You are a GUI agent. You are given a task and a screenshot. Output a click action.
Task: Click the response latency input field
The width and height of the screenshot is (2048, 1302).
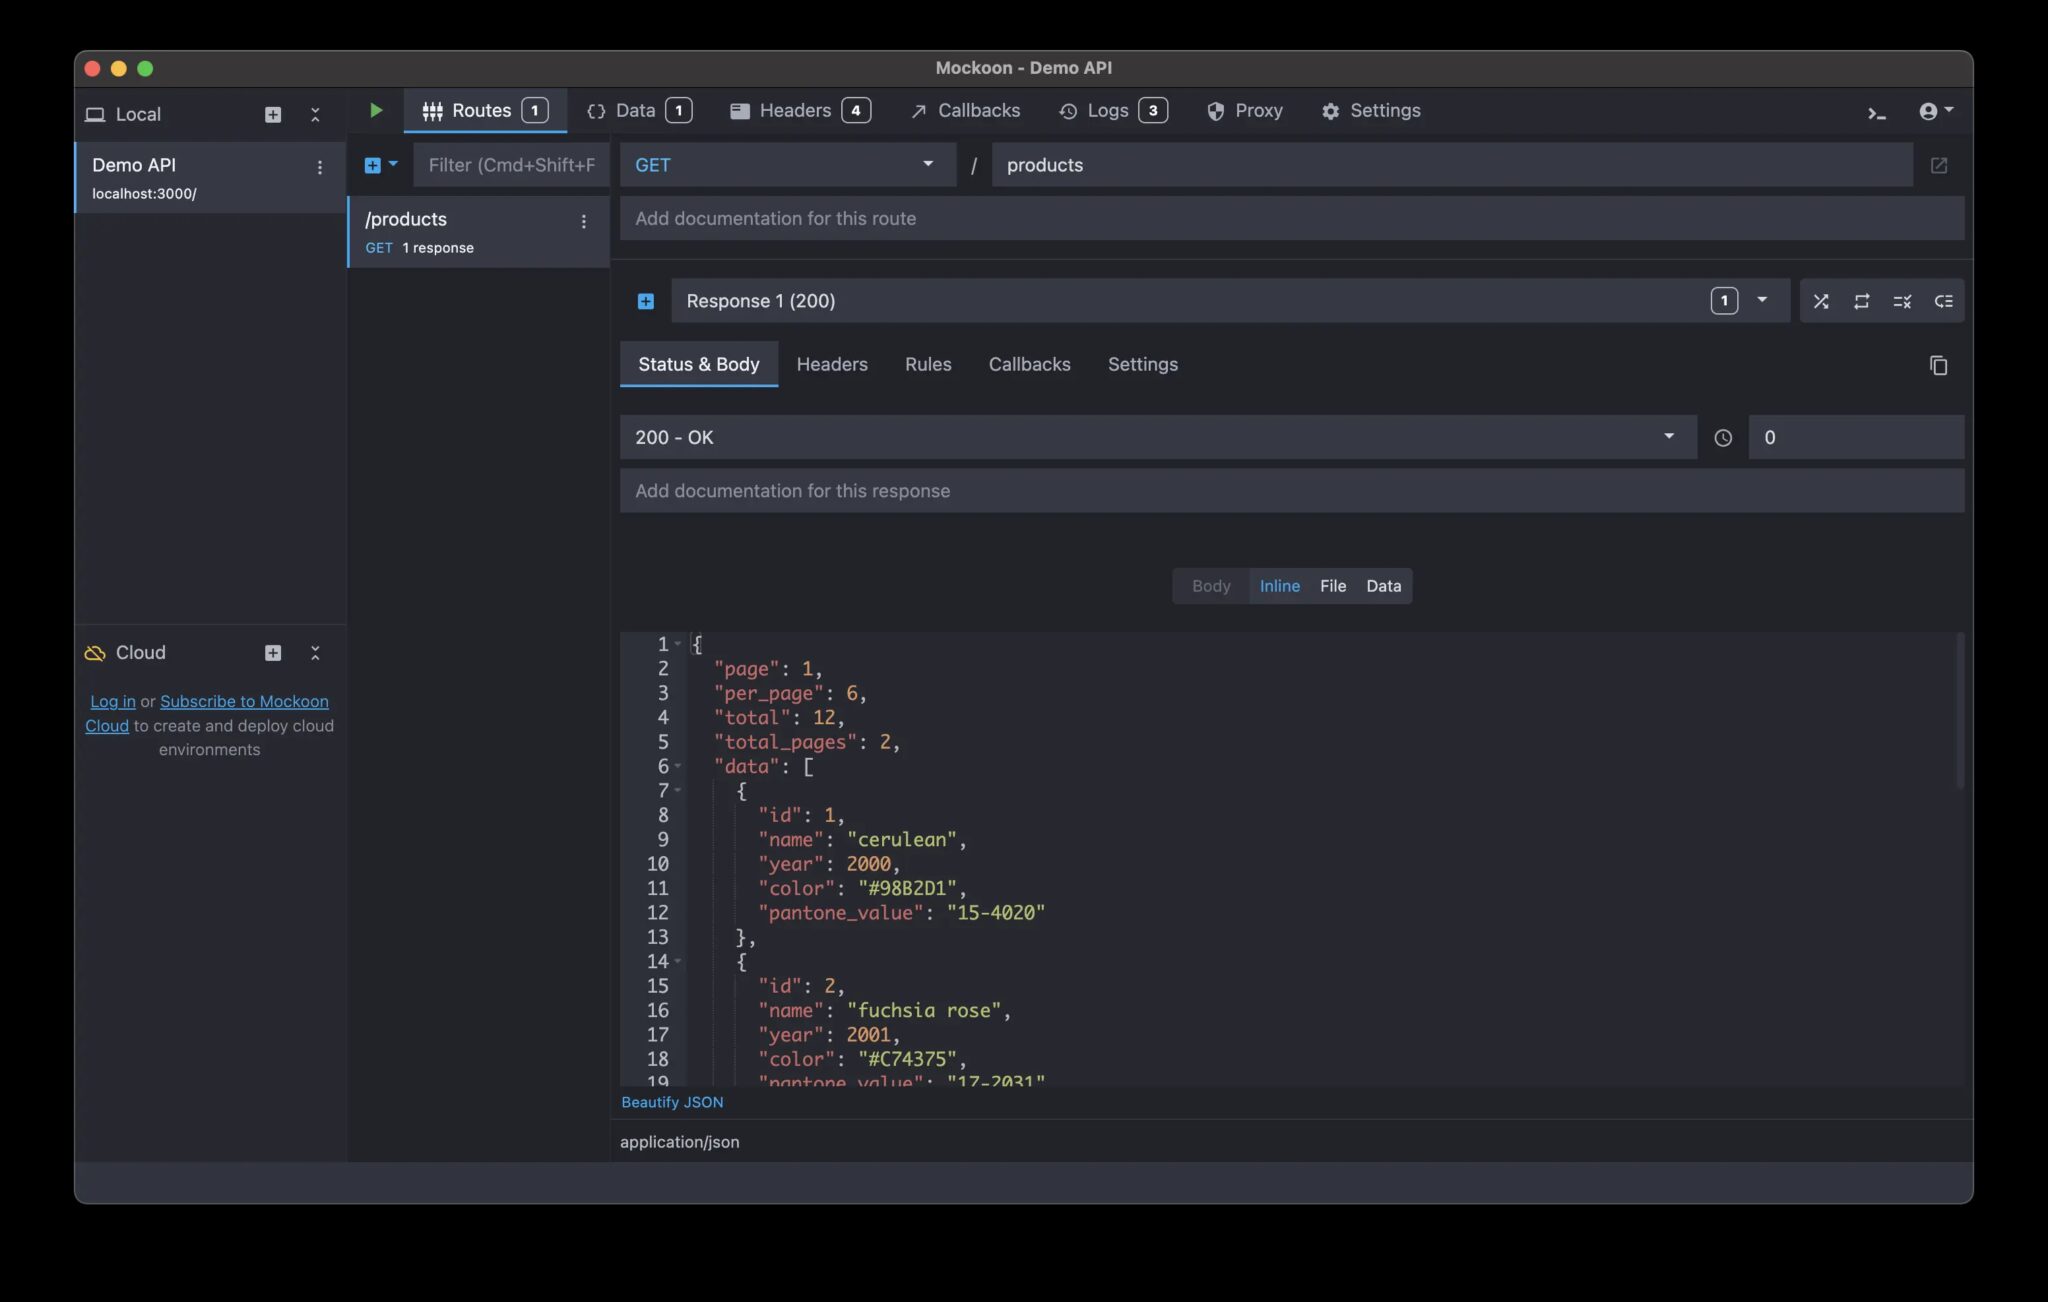tap(1854, 437)
